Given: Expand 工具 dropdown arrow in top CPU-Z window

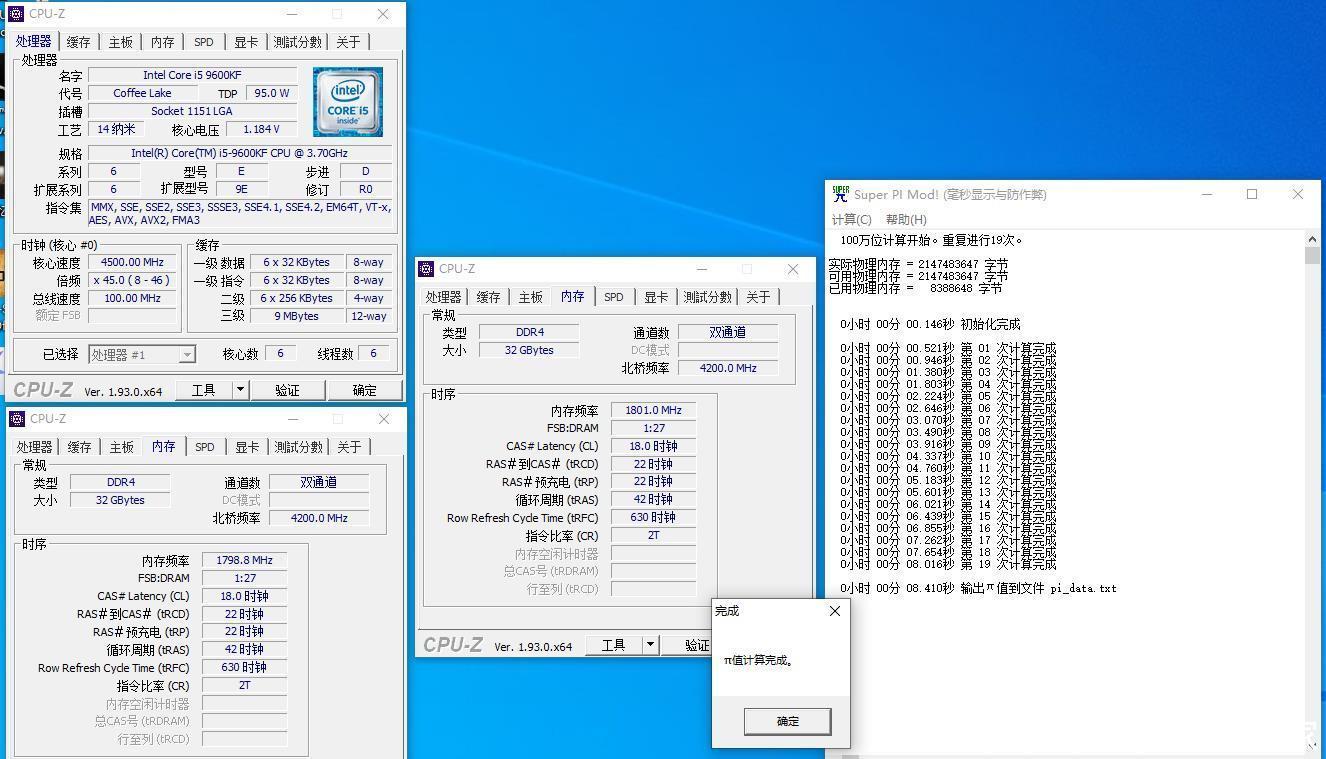Looking at the screenshot, I should (240, 390).
